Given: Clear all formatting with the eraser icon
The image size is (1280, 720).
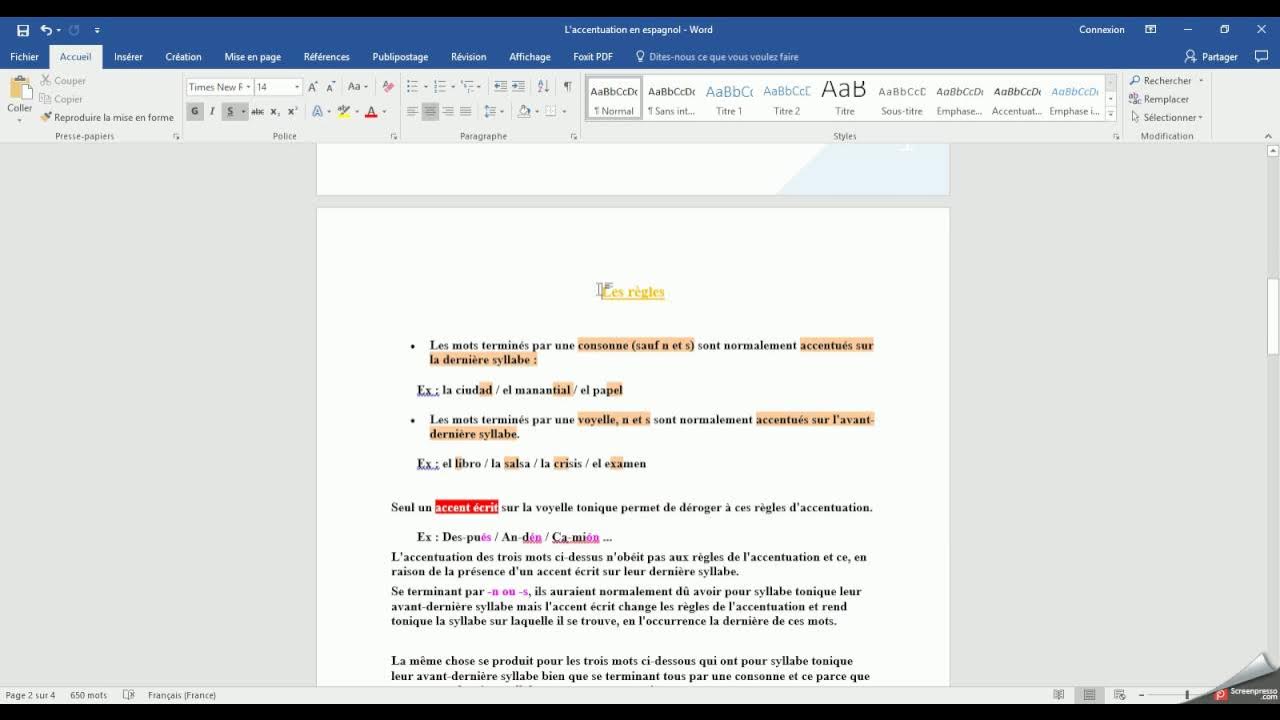Looking at the screenshot, I should (388, 87).
